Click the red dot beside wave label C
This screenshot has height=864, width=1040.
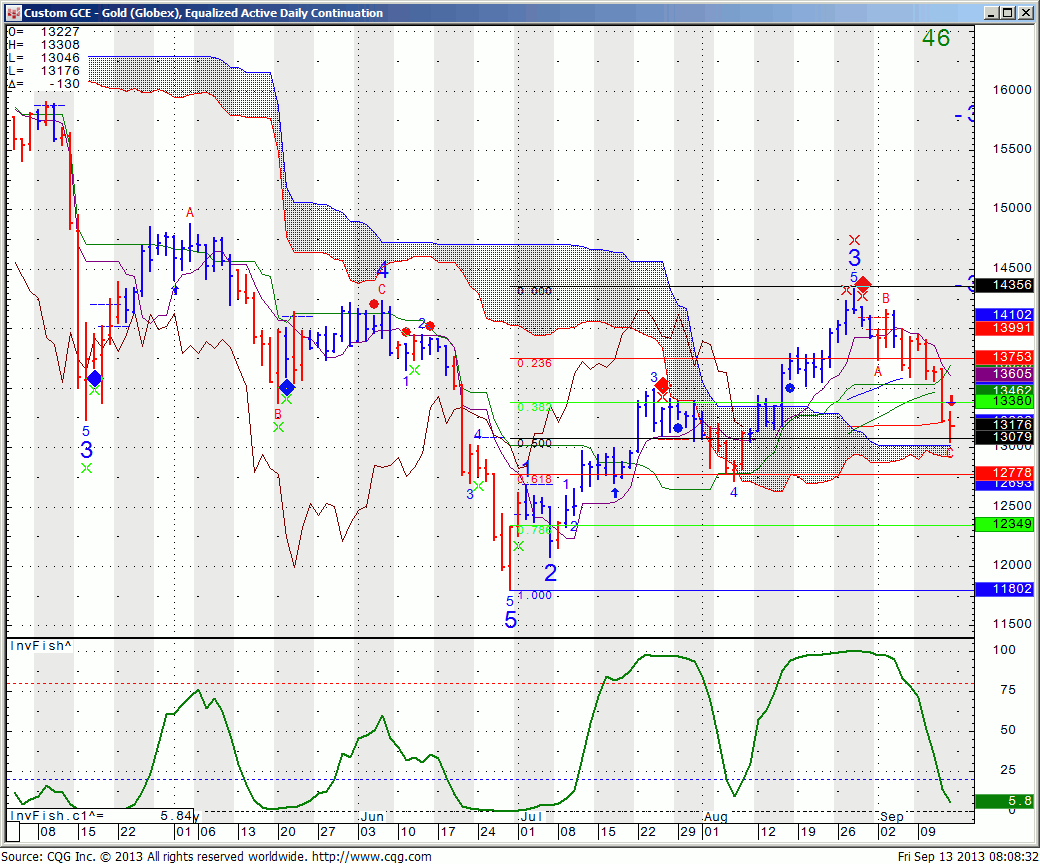coord(373,304)
